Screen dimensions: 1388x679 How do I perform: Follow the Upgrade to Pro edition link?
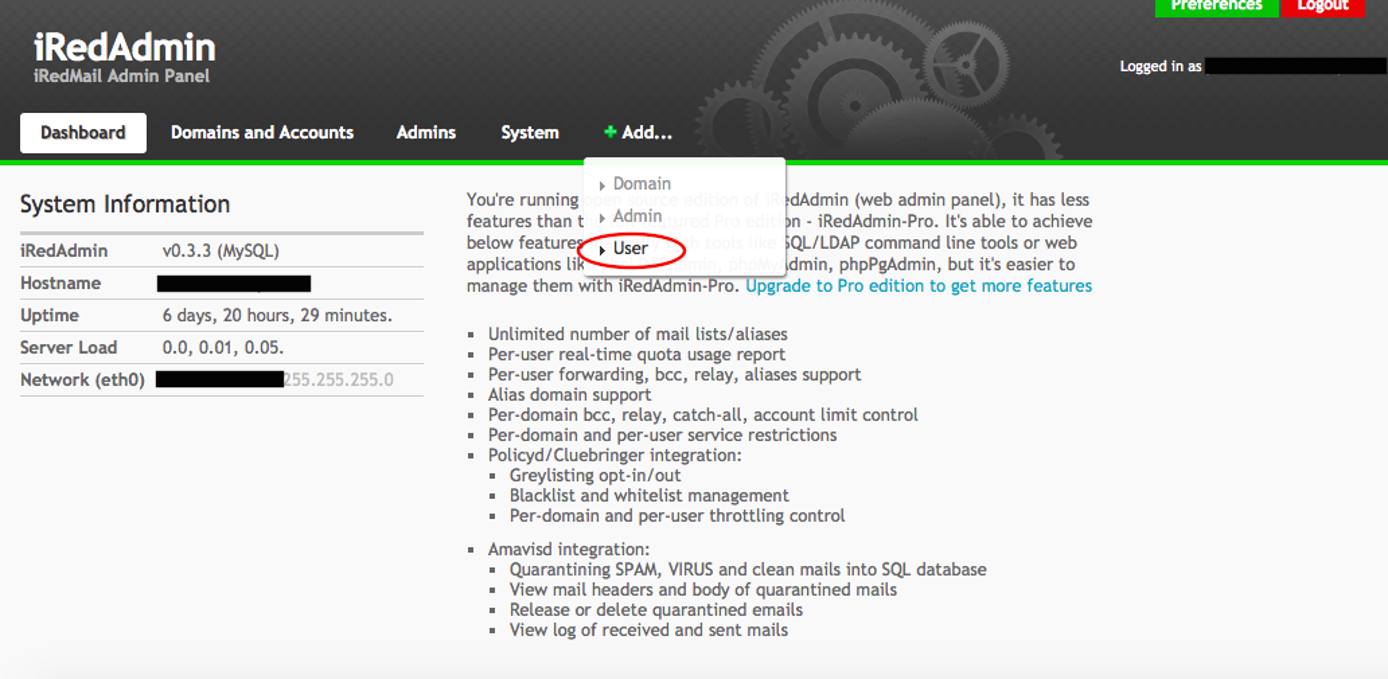(x=920, y=285)
